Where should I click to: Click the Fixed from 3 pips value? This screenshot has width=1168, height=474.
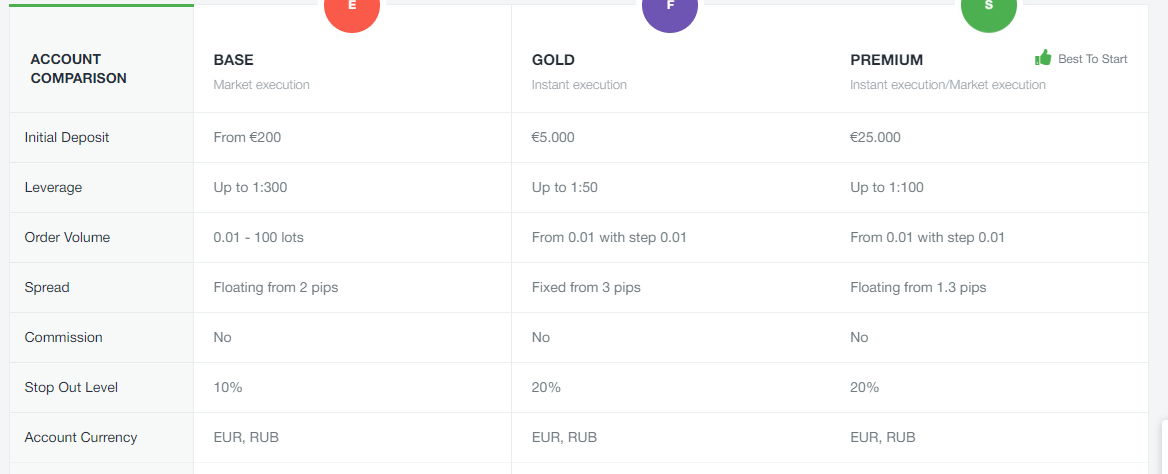586,287
